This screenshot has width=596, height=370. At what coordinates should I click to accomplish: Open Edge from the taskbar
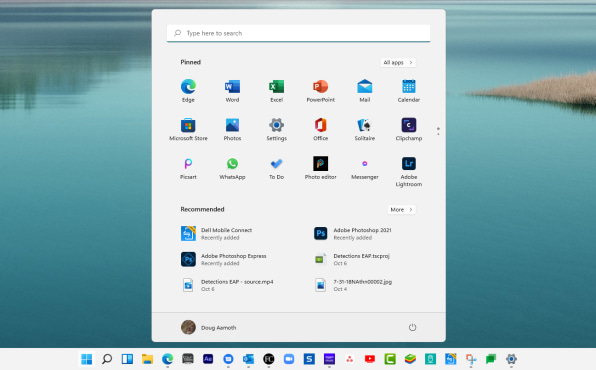point(167,359)
